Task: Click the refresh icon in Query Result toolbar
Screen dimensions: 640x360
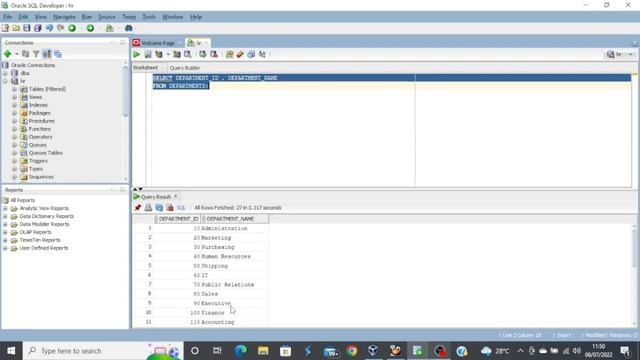Action: [159, 208]
